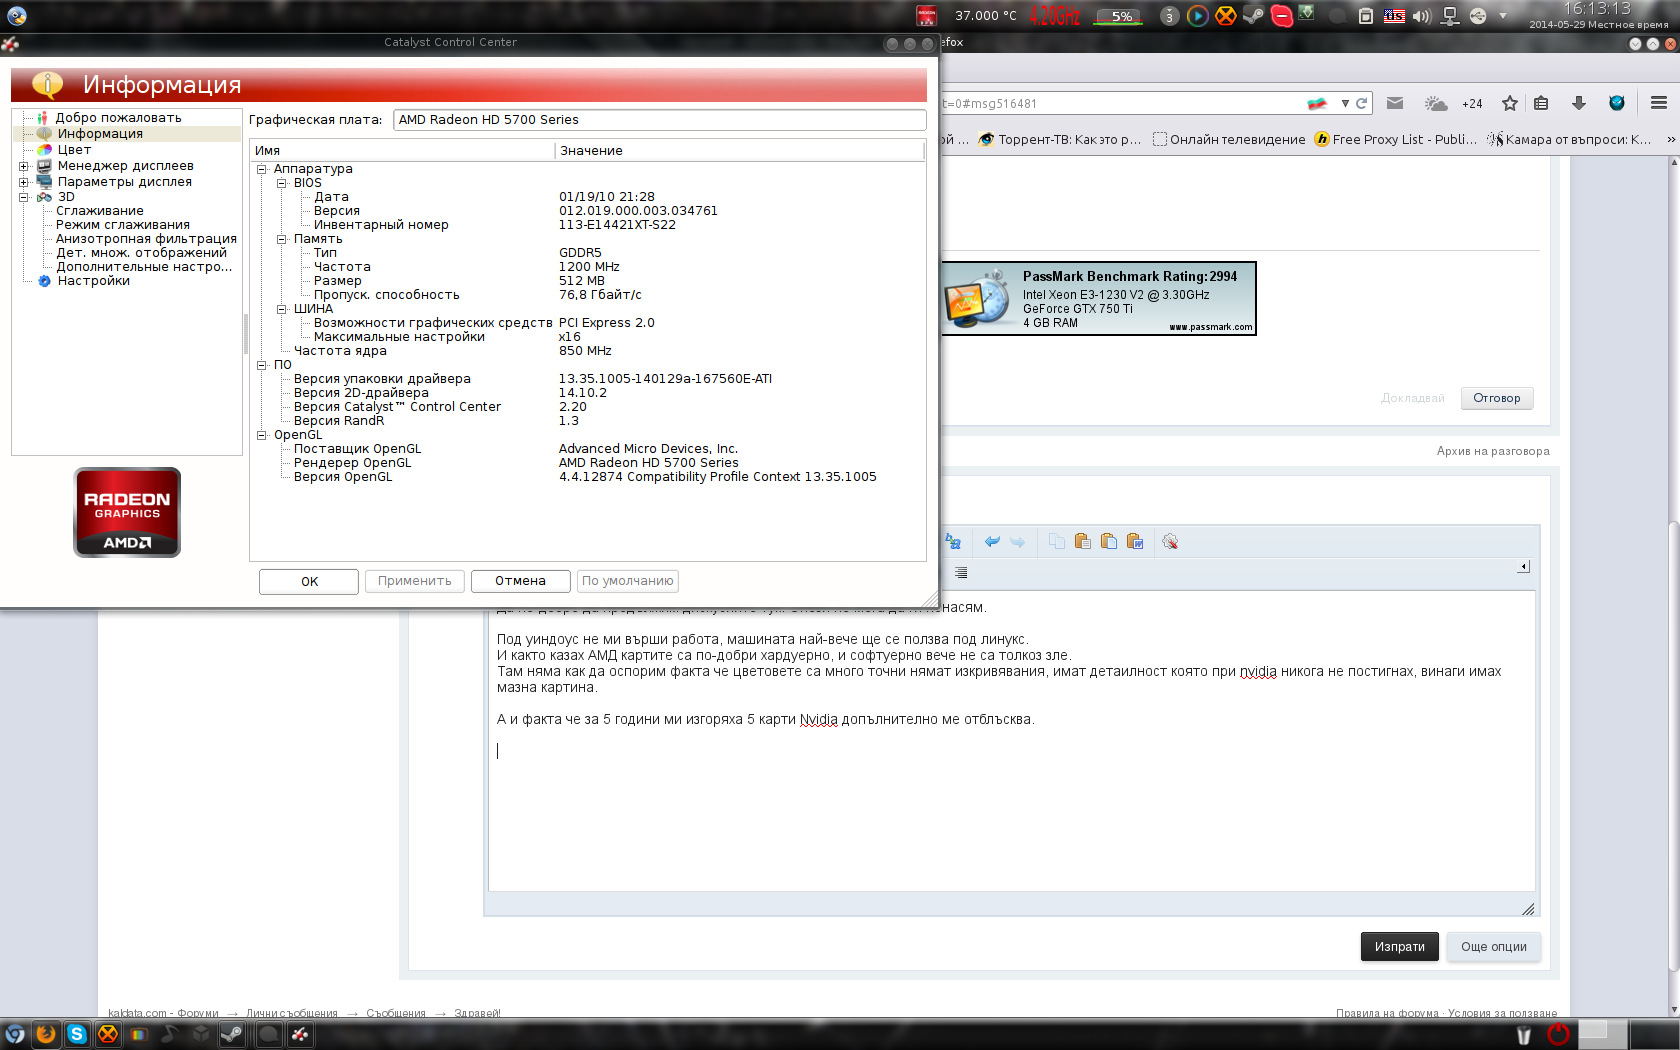
Task: Click paste as plain text icon
Action: point(1109,542)
